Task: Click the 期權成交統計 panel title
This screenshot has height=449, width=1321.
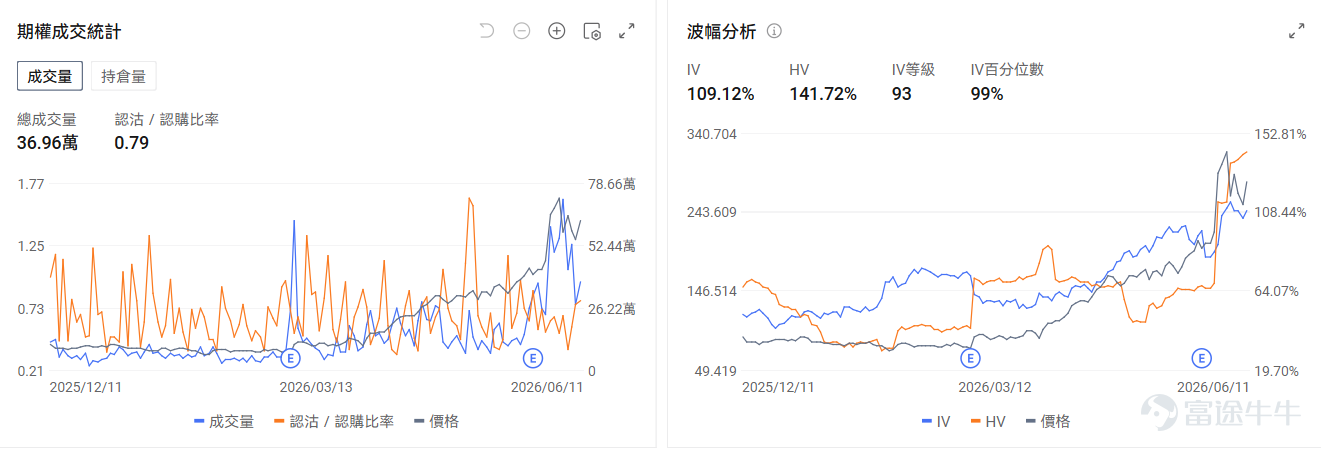Action: [69, 31]
